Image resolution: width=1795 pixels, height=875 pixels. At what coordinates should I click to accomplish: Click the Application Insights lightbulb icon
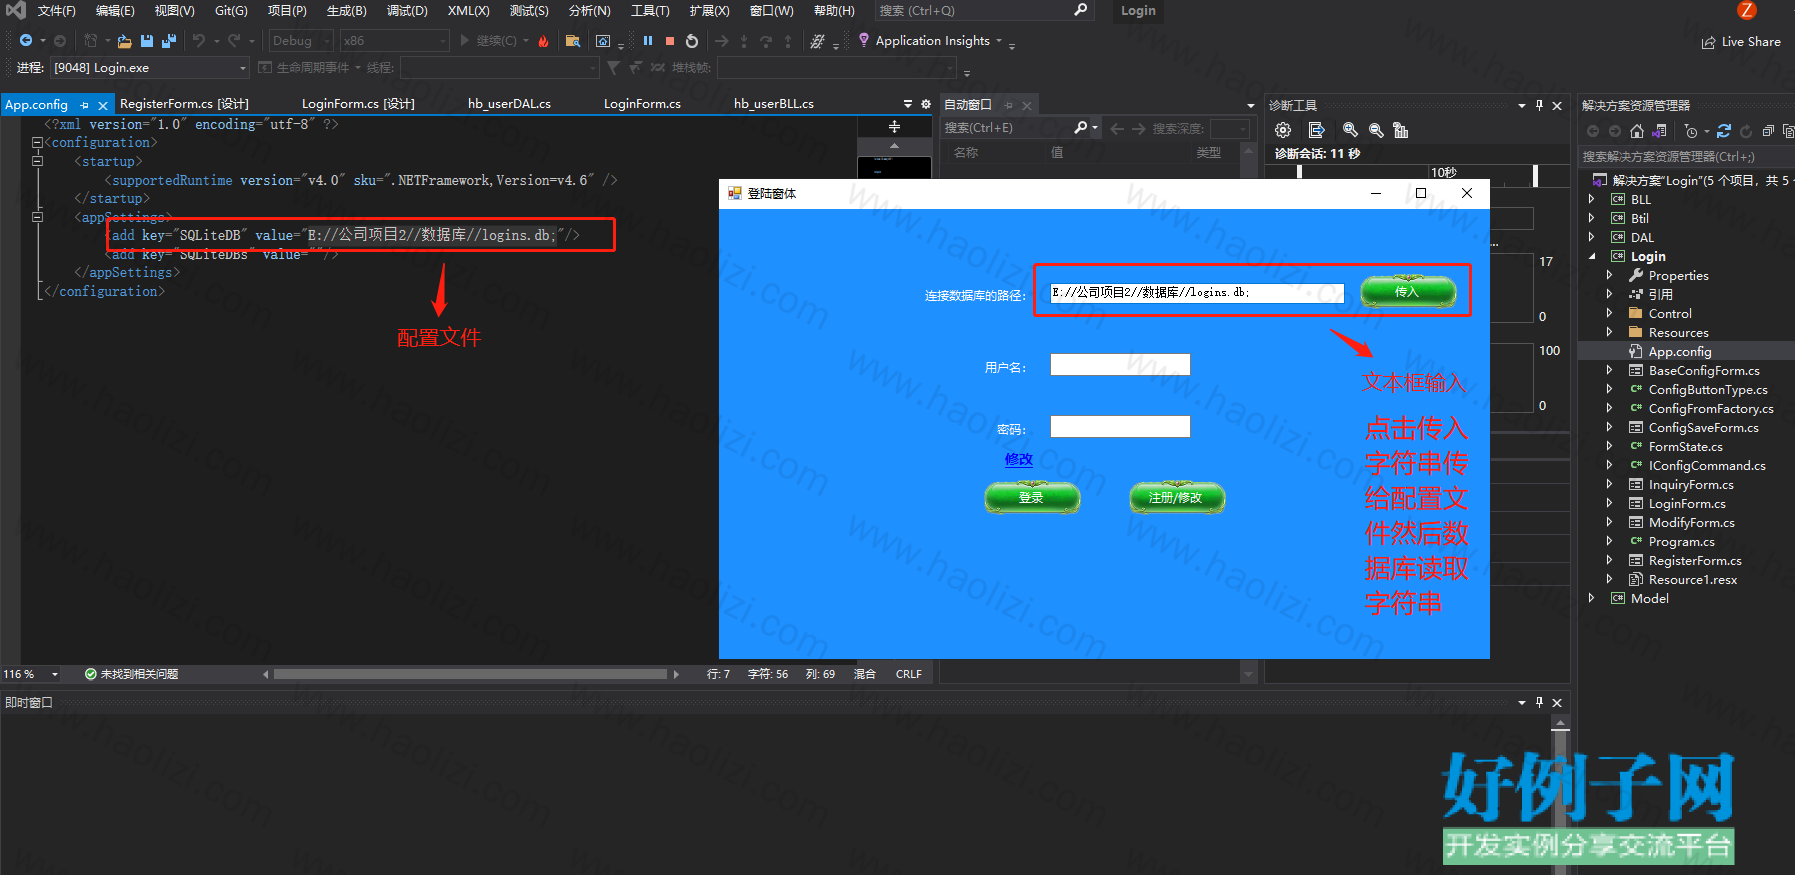[x=864, y=40]
